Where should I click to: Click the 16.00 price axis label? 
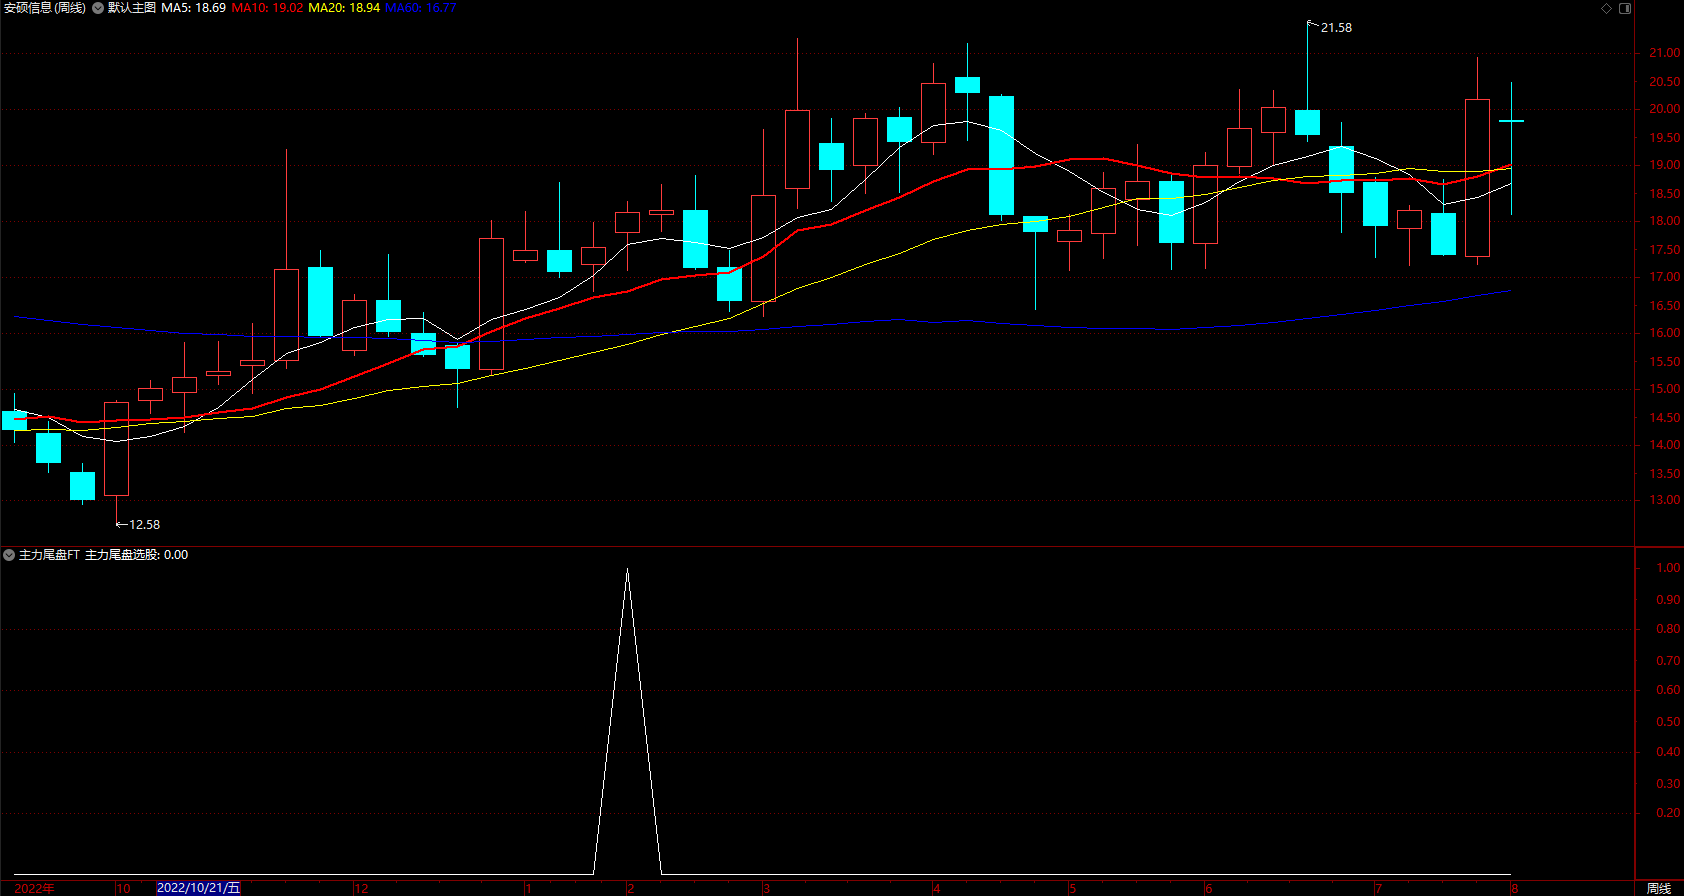(x=1664, y=334)
